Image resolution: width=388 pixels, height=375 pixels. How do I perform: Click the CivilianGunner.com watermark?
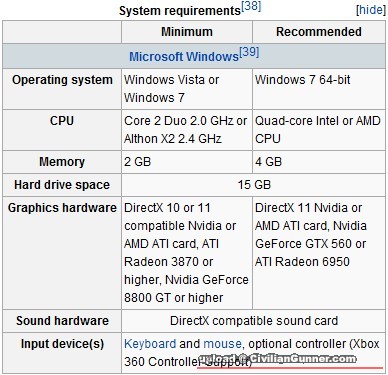pyautogui.click(x=277, y=359)
